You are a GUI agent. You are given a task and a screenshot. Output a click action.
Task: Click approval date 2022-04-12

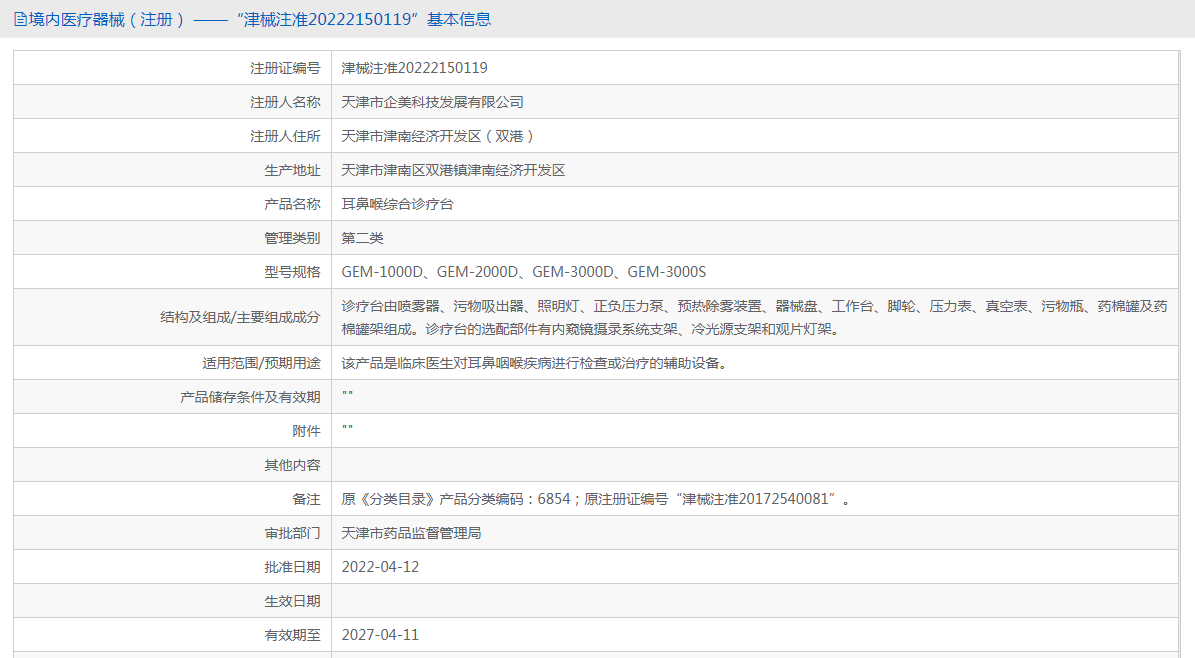[x=380, y=567]
